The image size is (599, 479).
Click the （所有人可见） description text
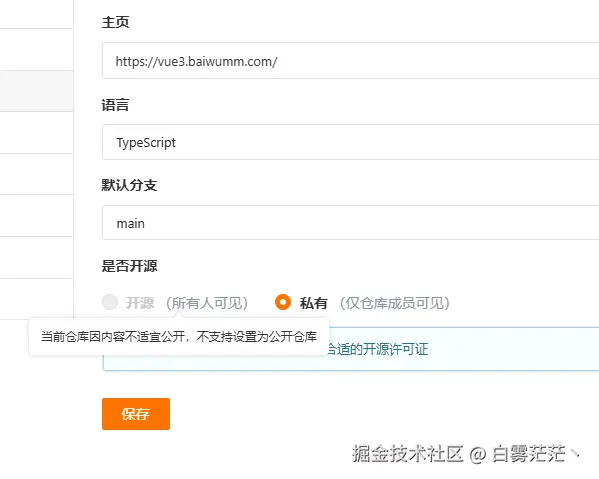pyautogui.click(x=207, y=303)
